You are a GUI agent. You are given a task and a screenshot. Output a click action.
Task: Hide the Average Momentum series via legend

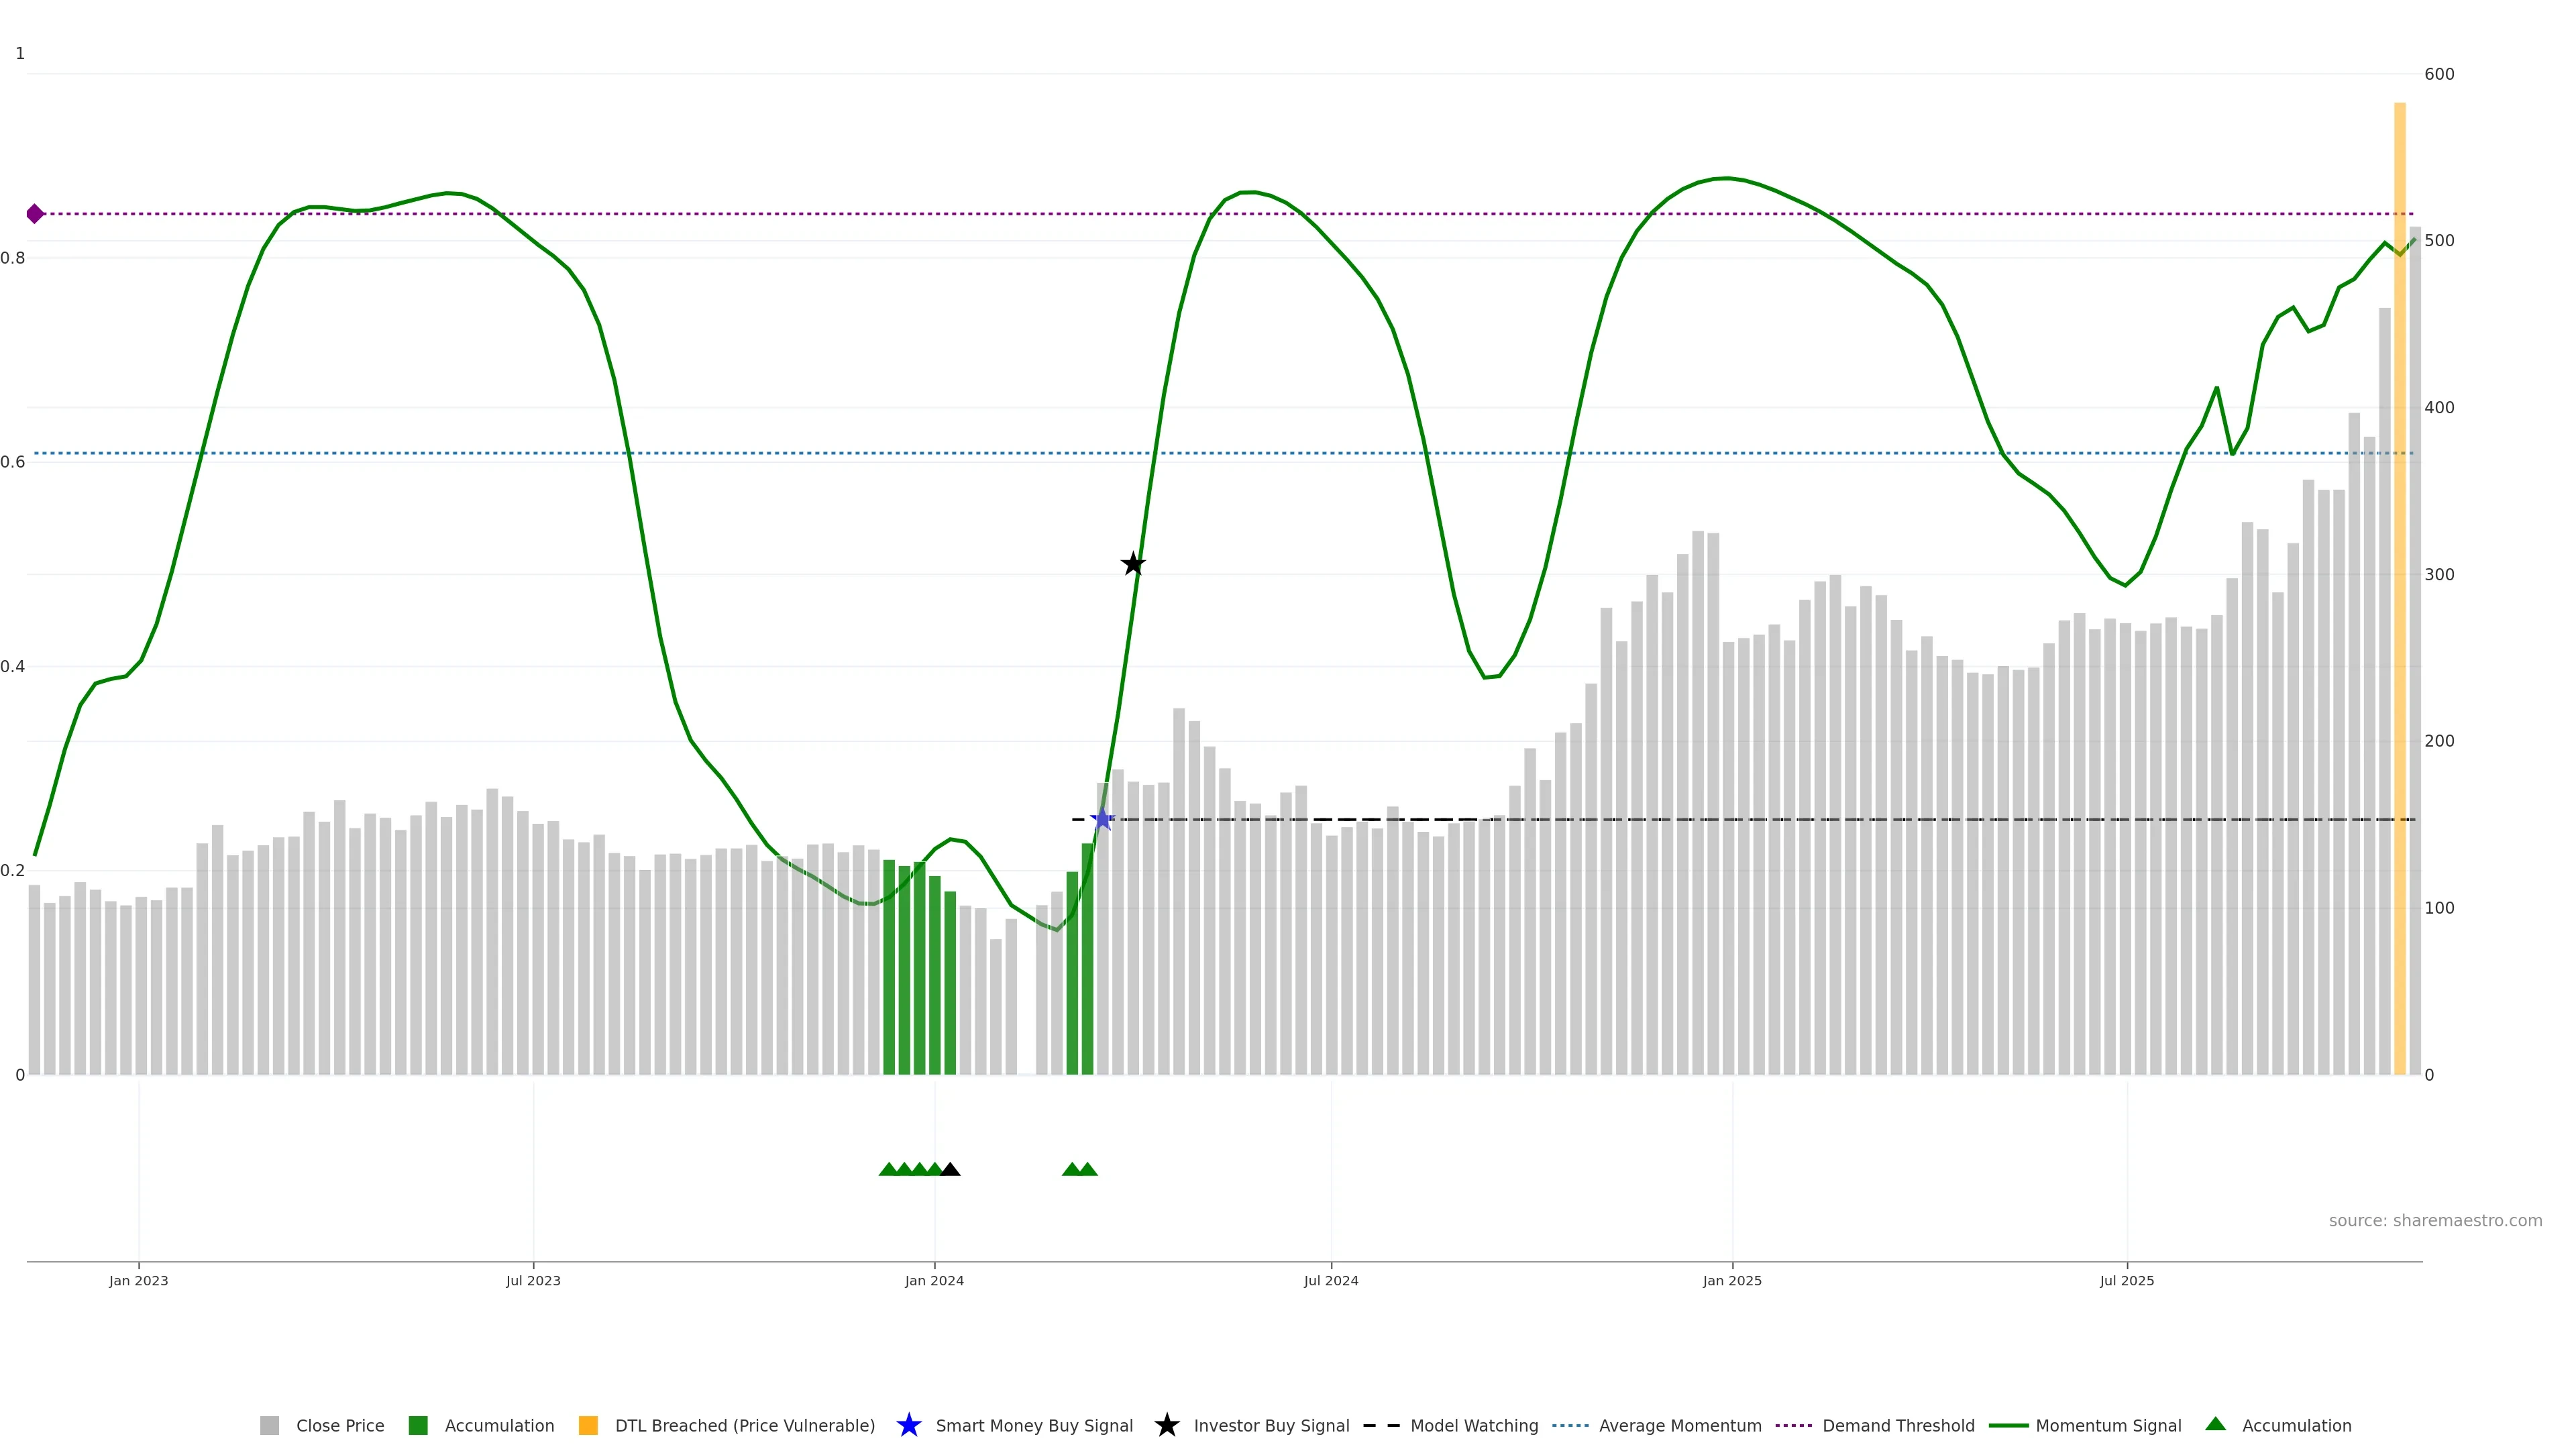(1679, 1425)
